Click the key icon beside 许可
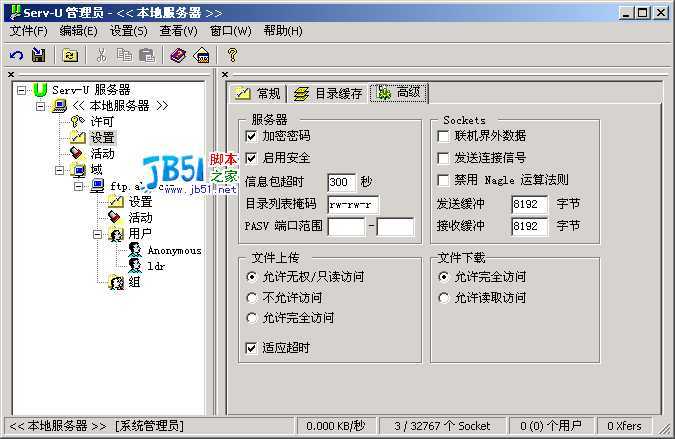The image size is (675, 439). tap(77, 122)
